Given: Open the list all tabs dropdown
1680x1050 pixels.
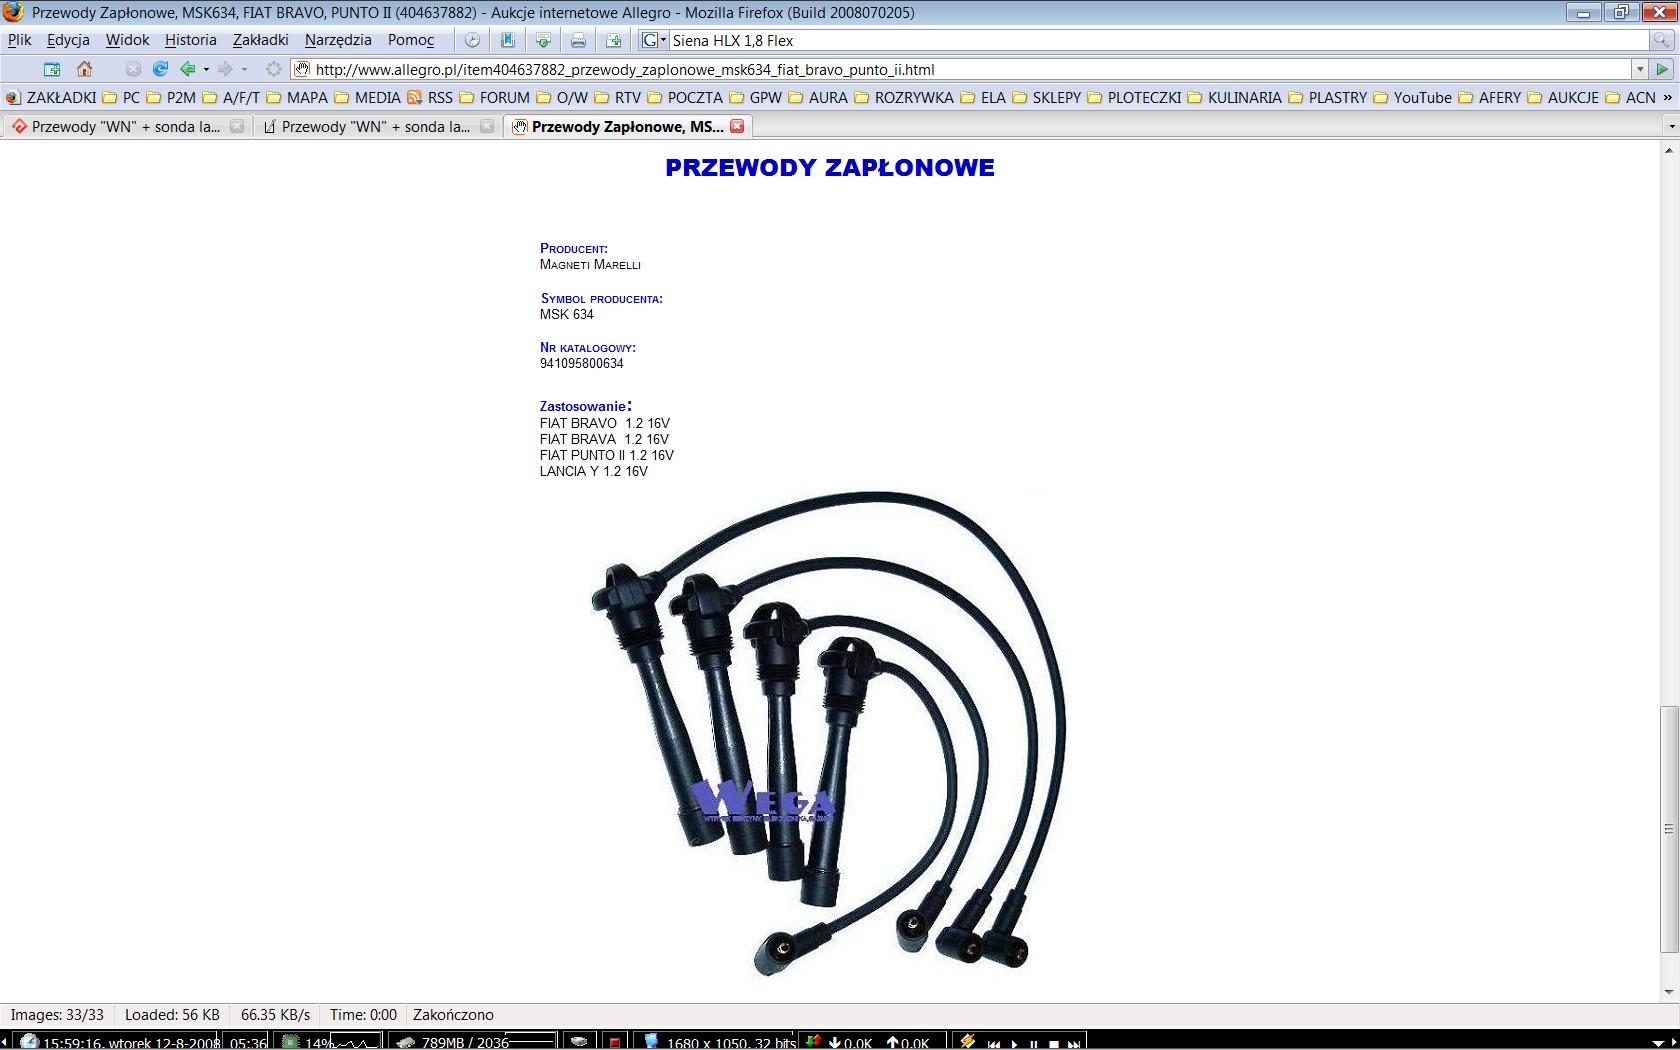Looking at the screenshot, I should (1671, 126).
